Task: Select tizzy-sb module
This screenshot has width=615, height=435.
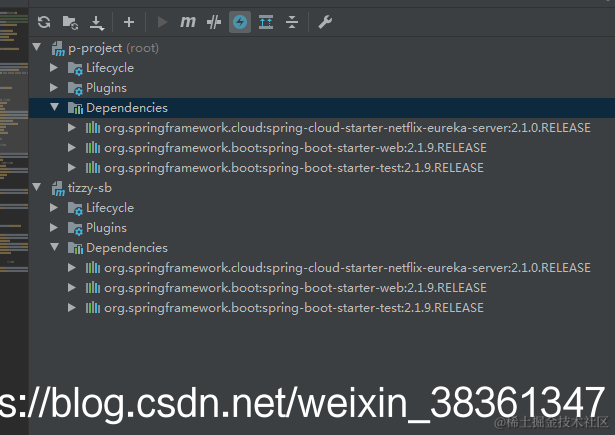Action: point(90,188)
